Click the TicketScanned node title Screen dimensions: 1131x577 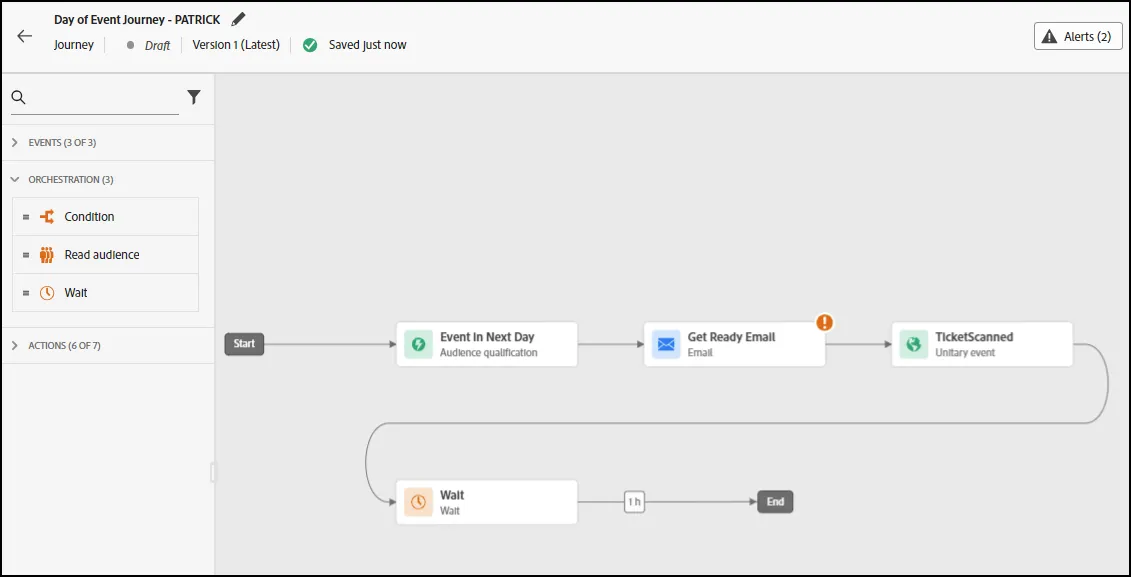974,337
